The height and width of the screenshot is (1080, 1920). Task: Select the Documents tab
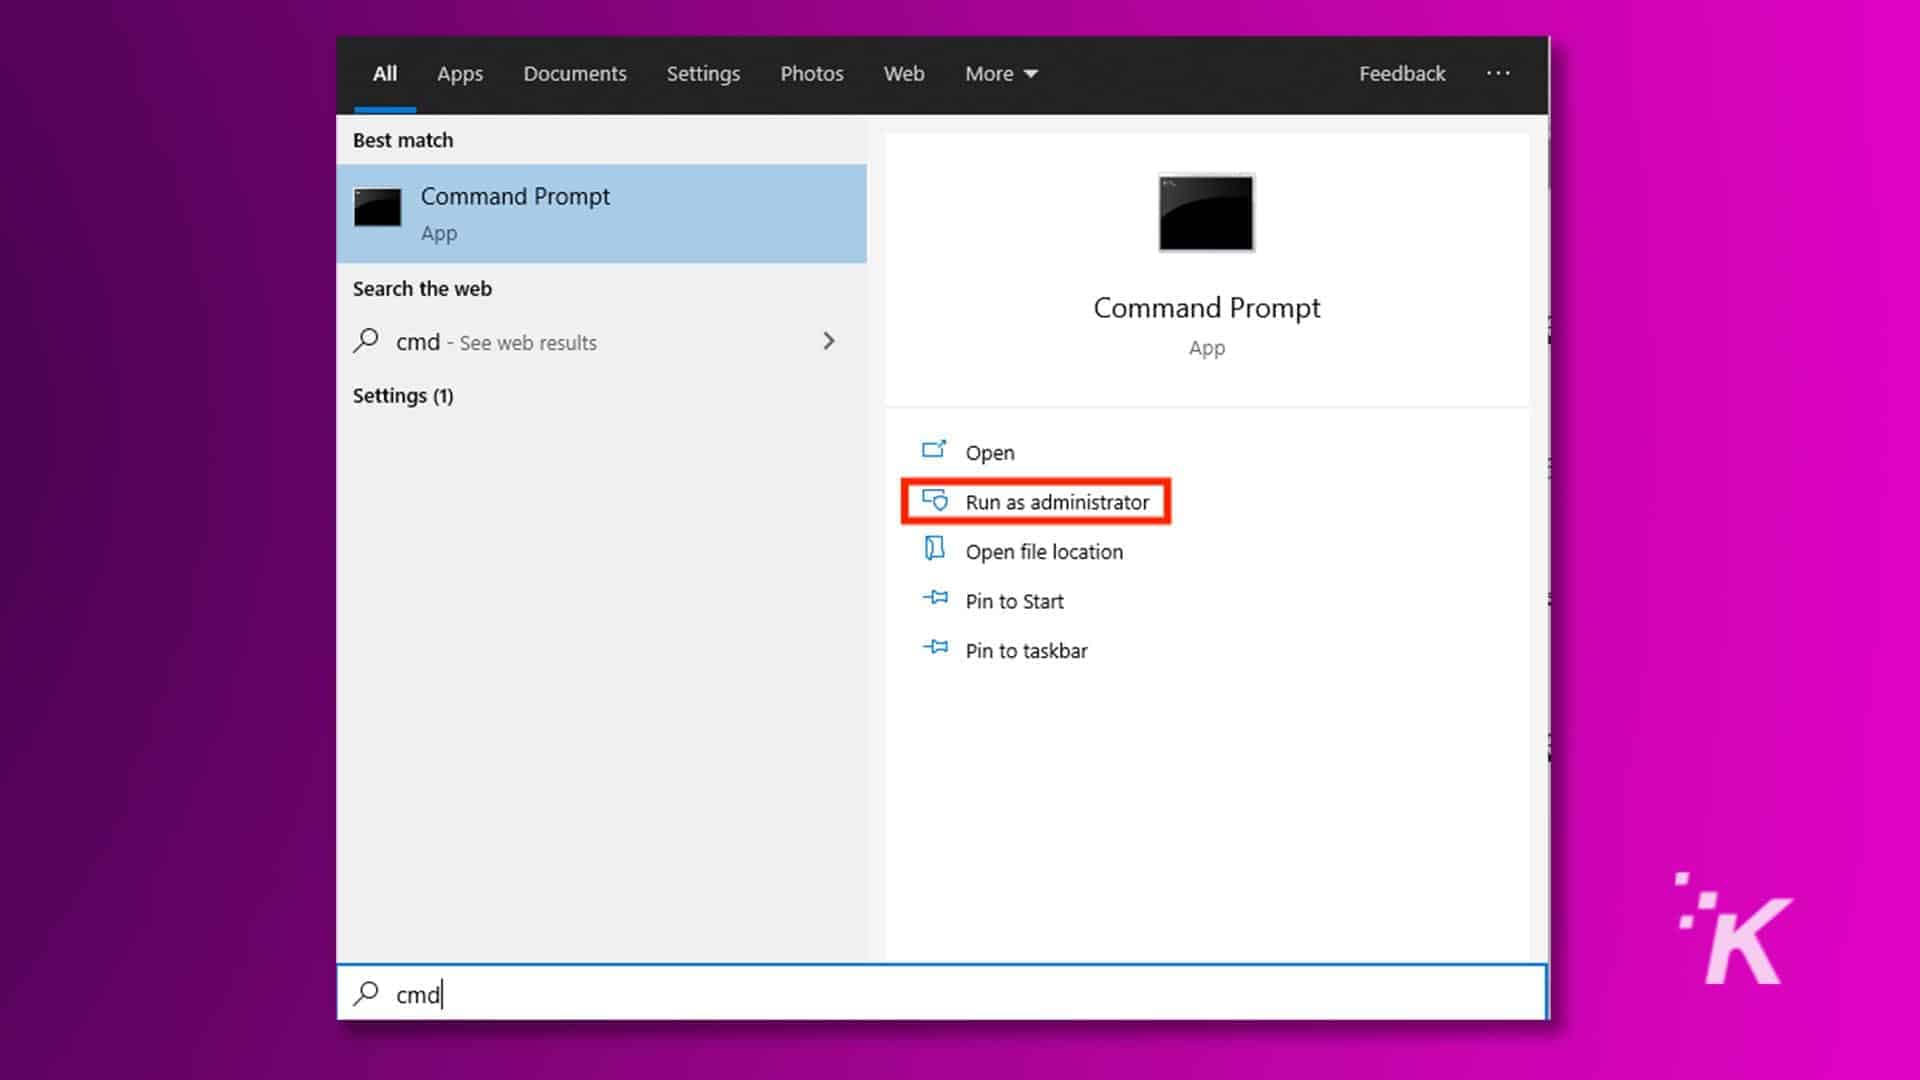click(x=575, y=74)
